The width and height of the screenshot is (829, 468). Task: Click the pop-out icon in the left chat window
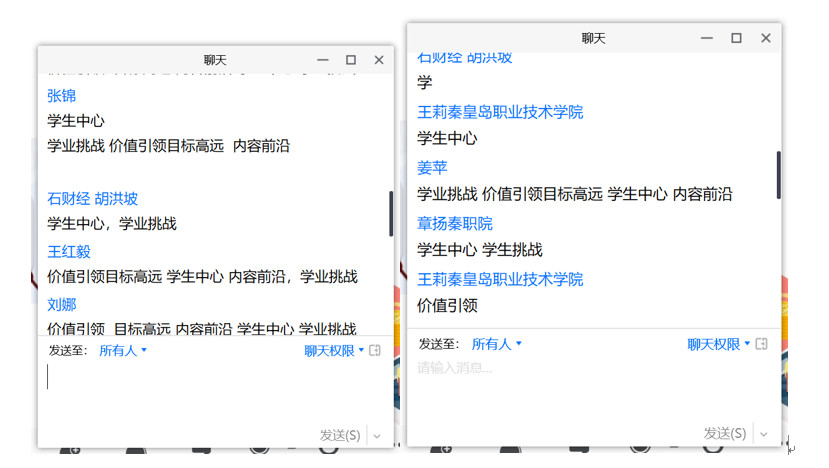click(x=375, y=351)
